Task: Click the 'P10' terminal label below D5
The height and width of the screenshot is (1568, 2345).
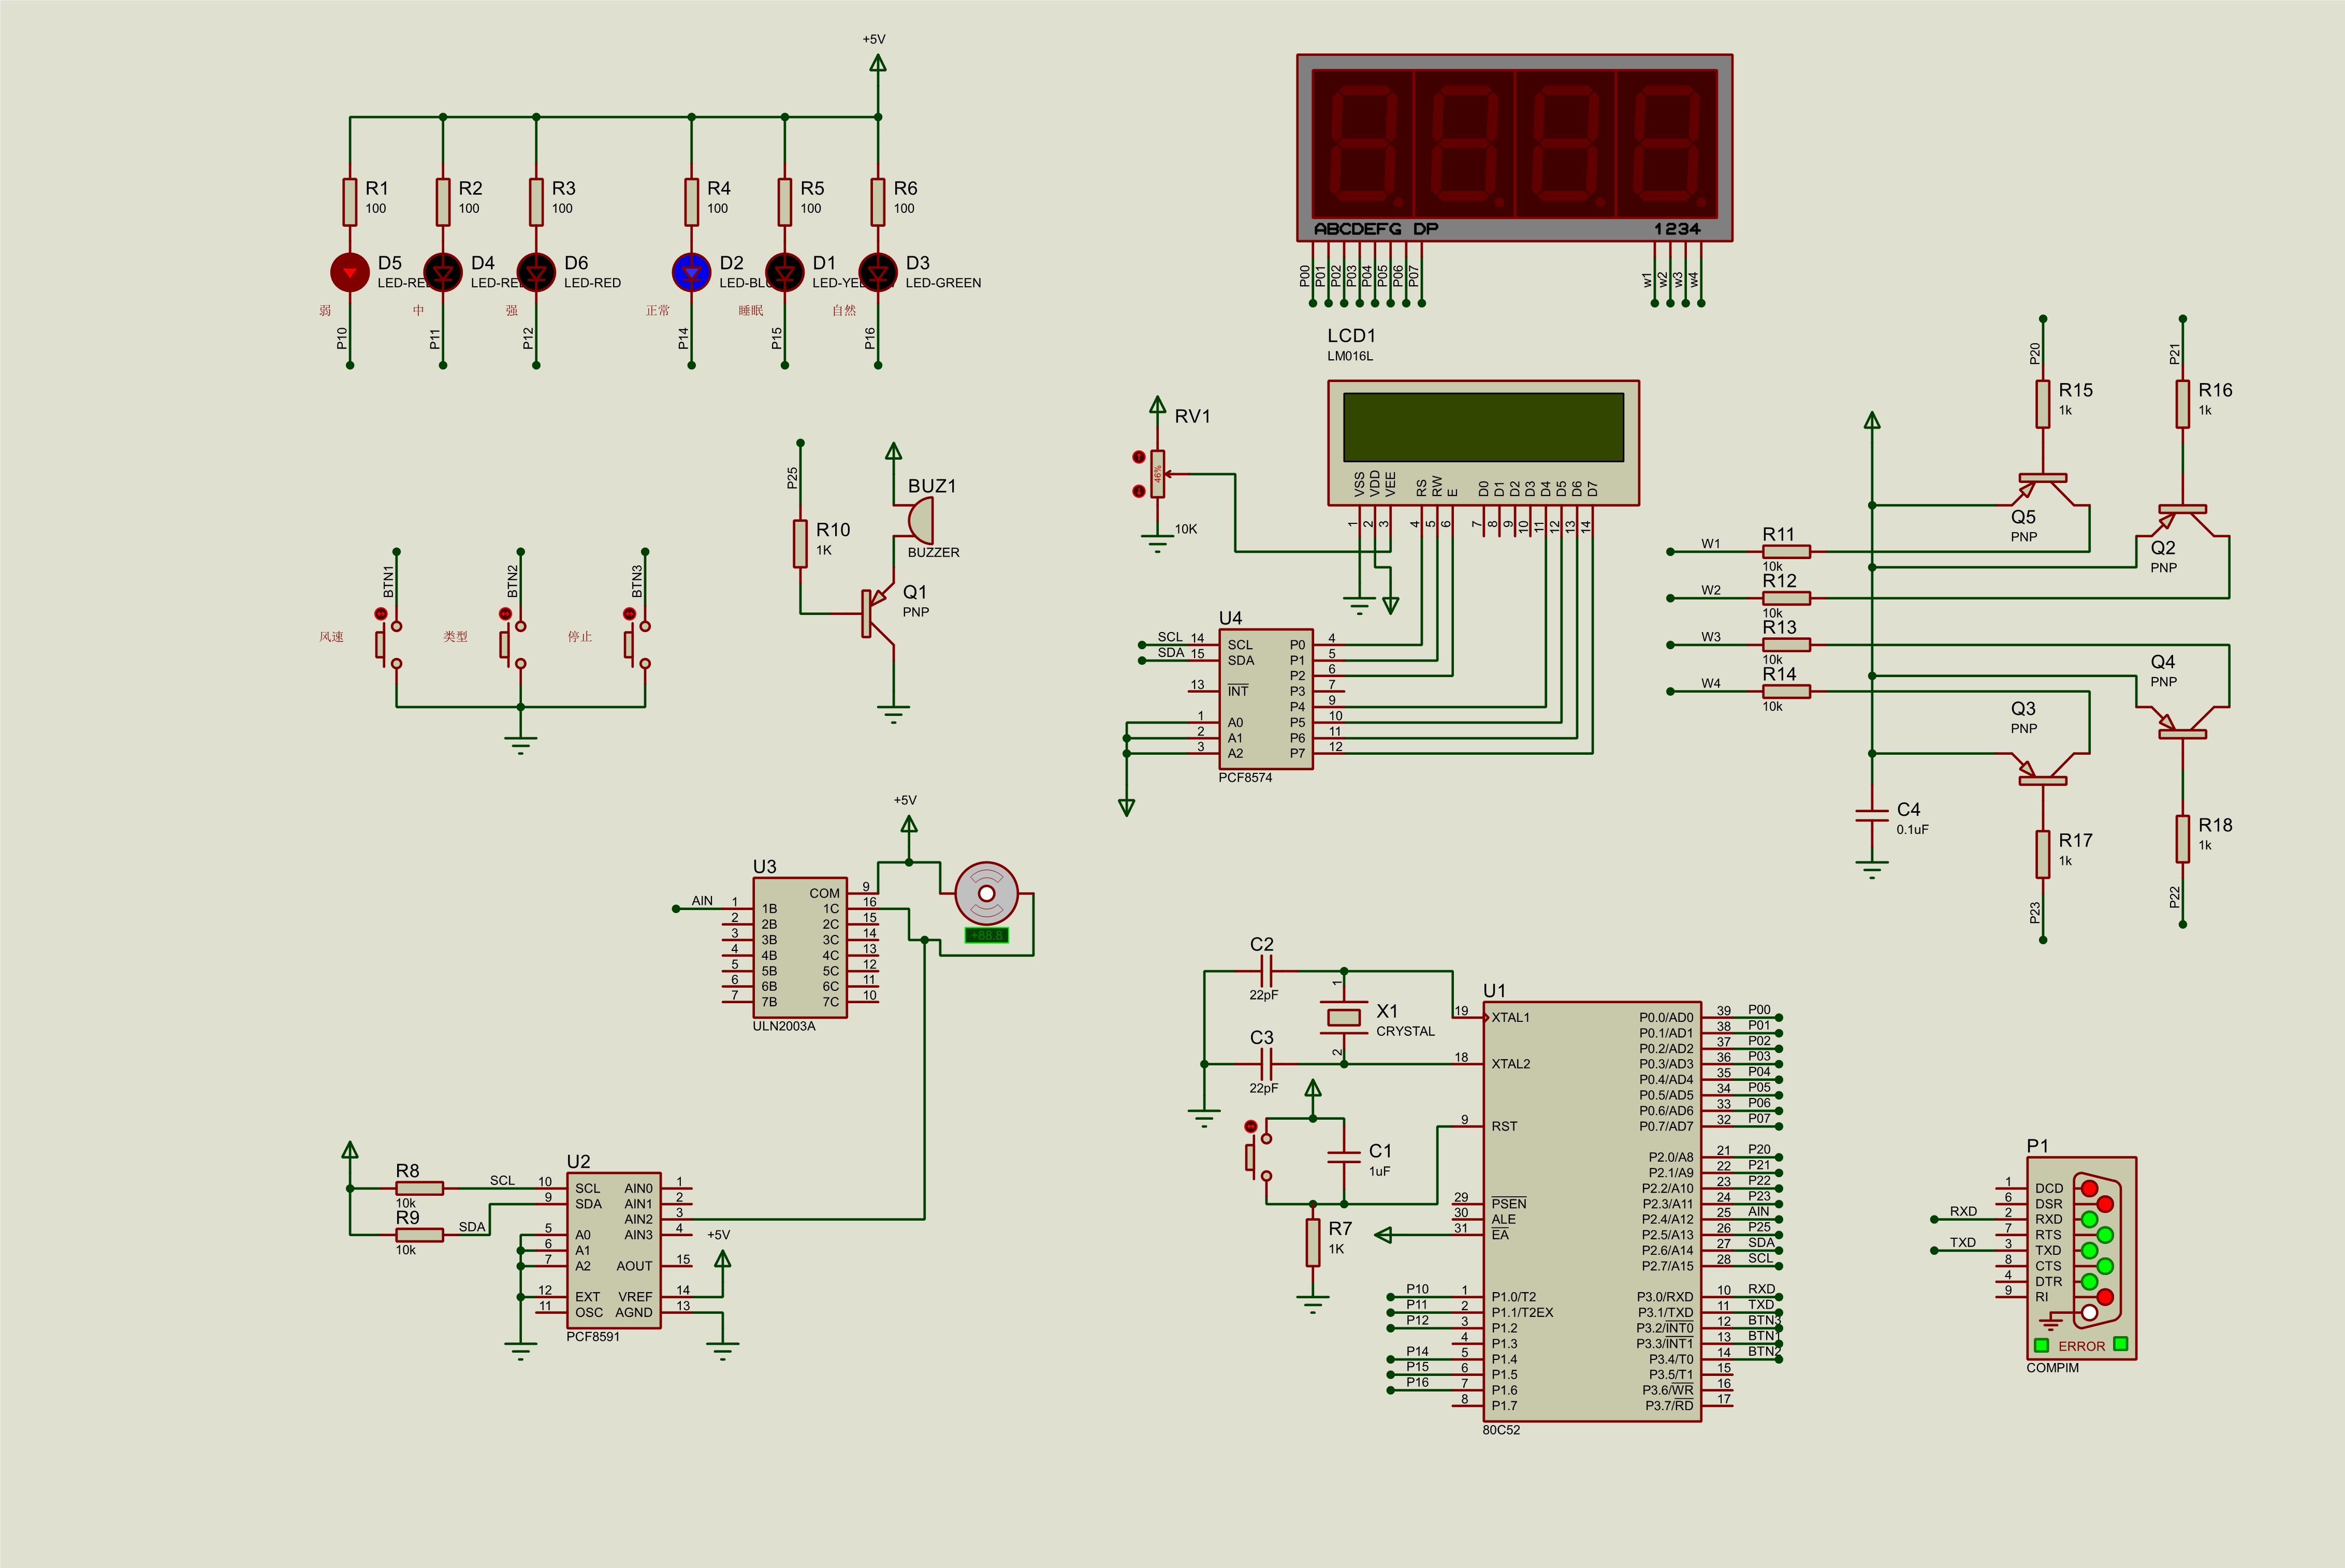Action: coord(342,338)
